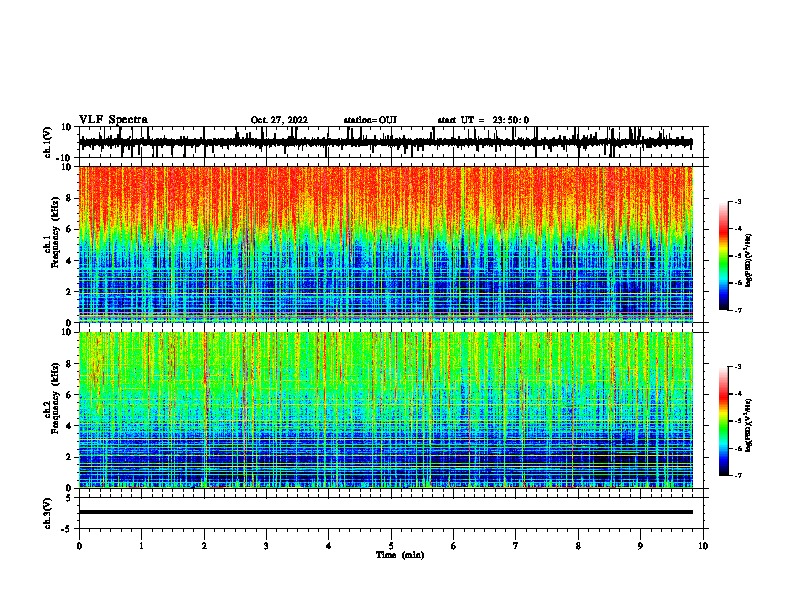Click the "-7" label on ch.2 color bar
Screen dimensions: 792x612
738,476
